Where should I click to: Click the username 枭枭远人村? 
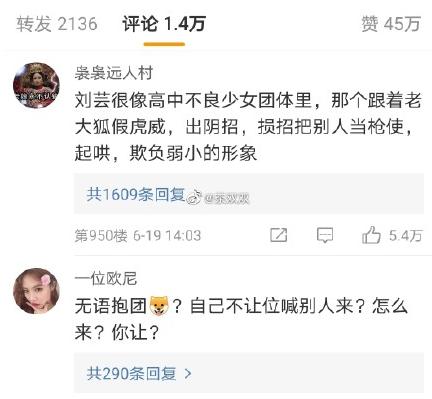coord(114,73)
